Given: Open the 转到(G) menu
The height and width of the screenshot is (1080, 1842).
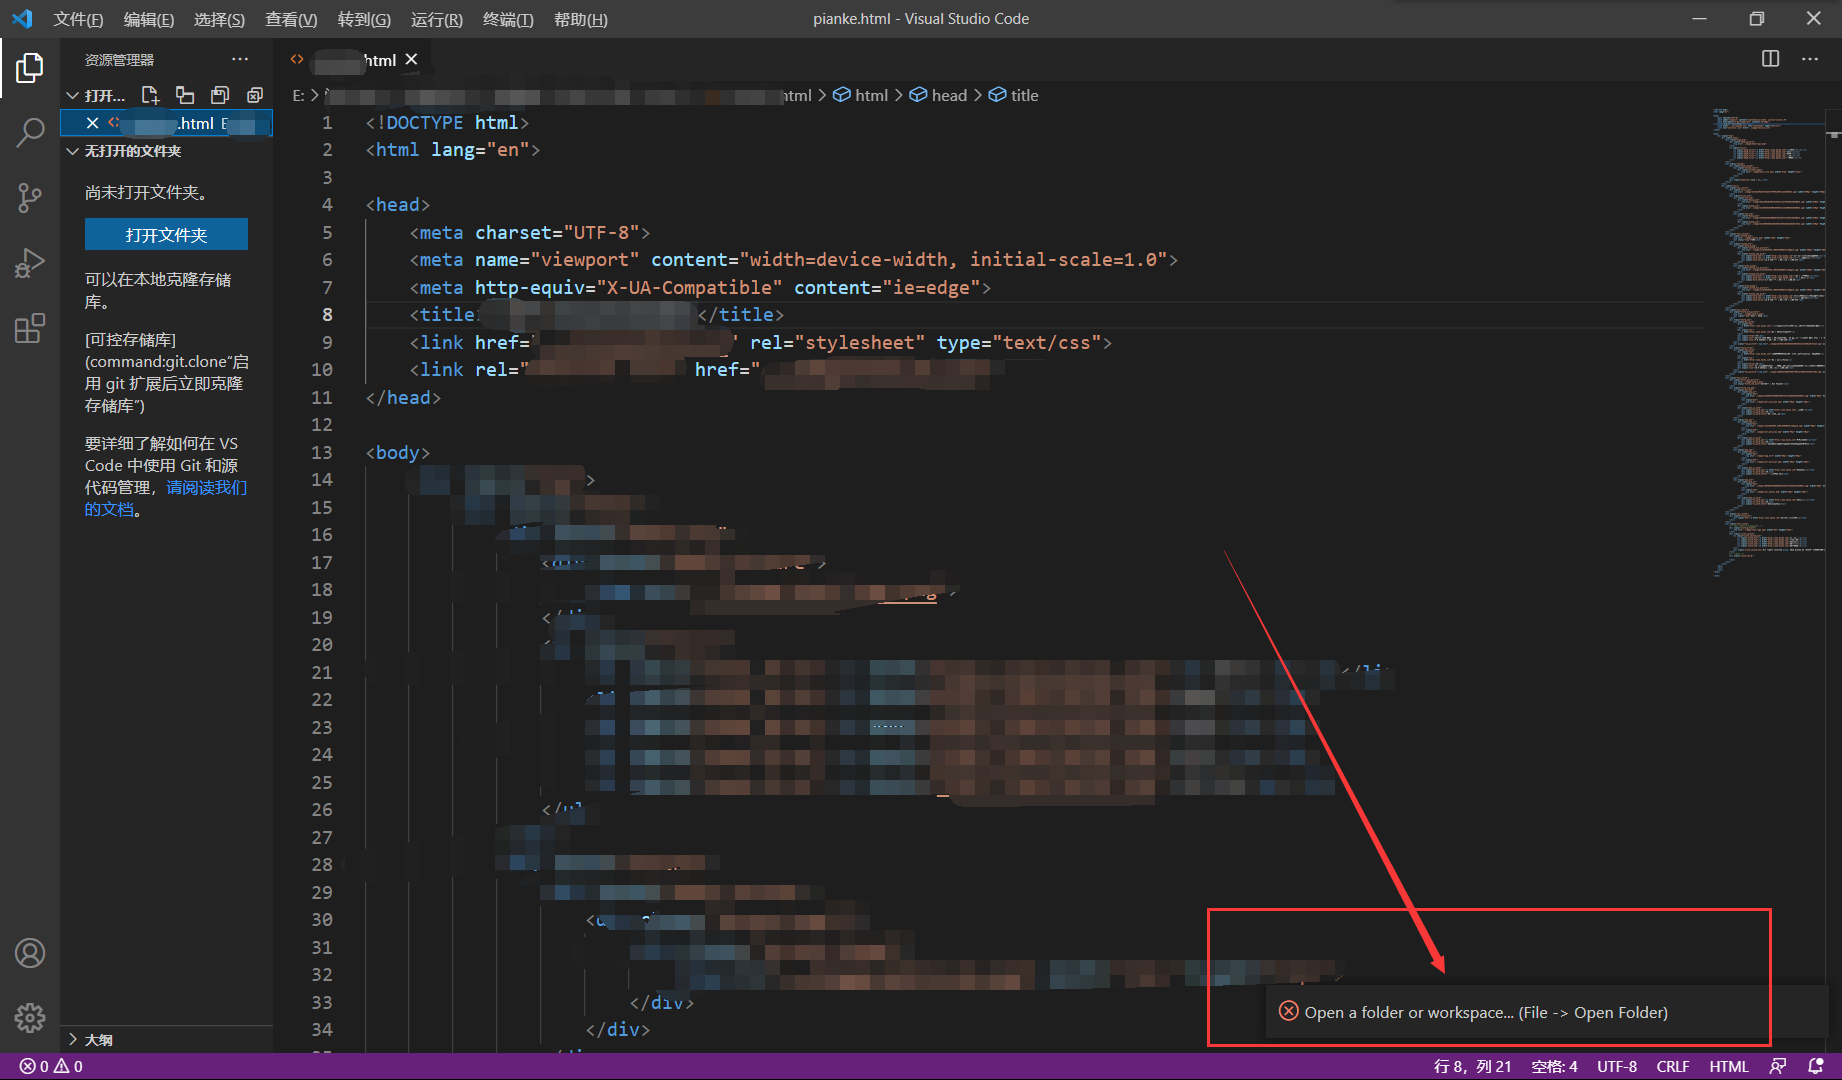Looking at the screenshot, I should pos(364,19).
